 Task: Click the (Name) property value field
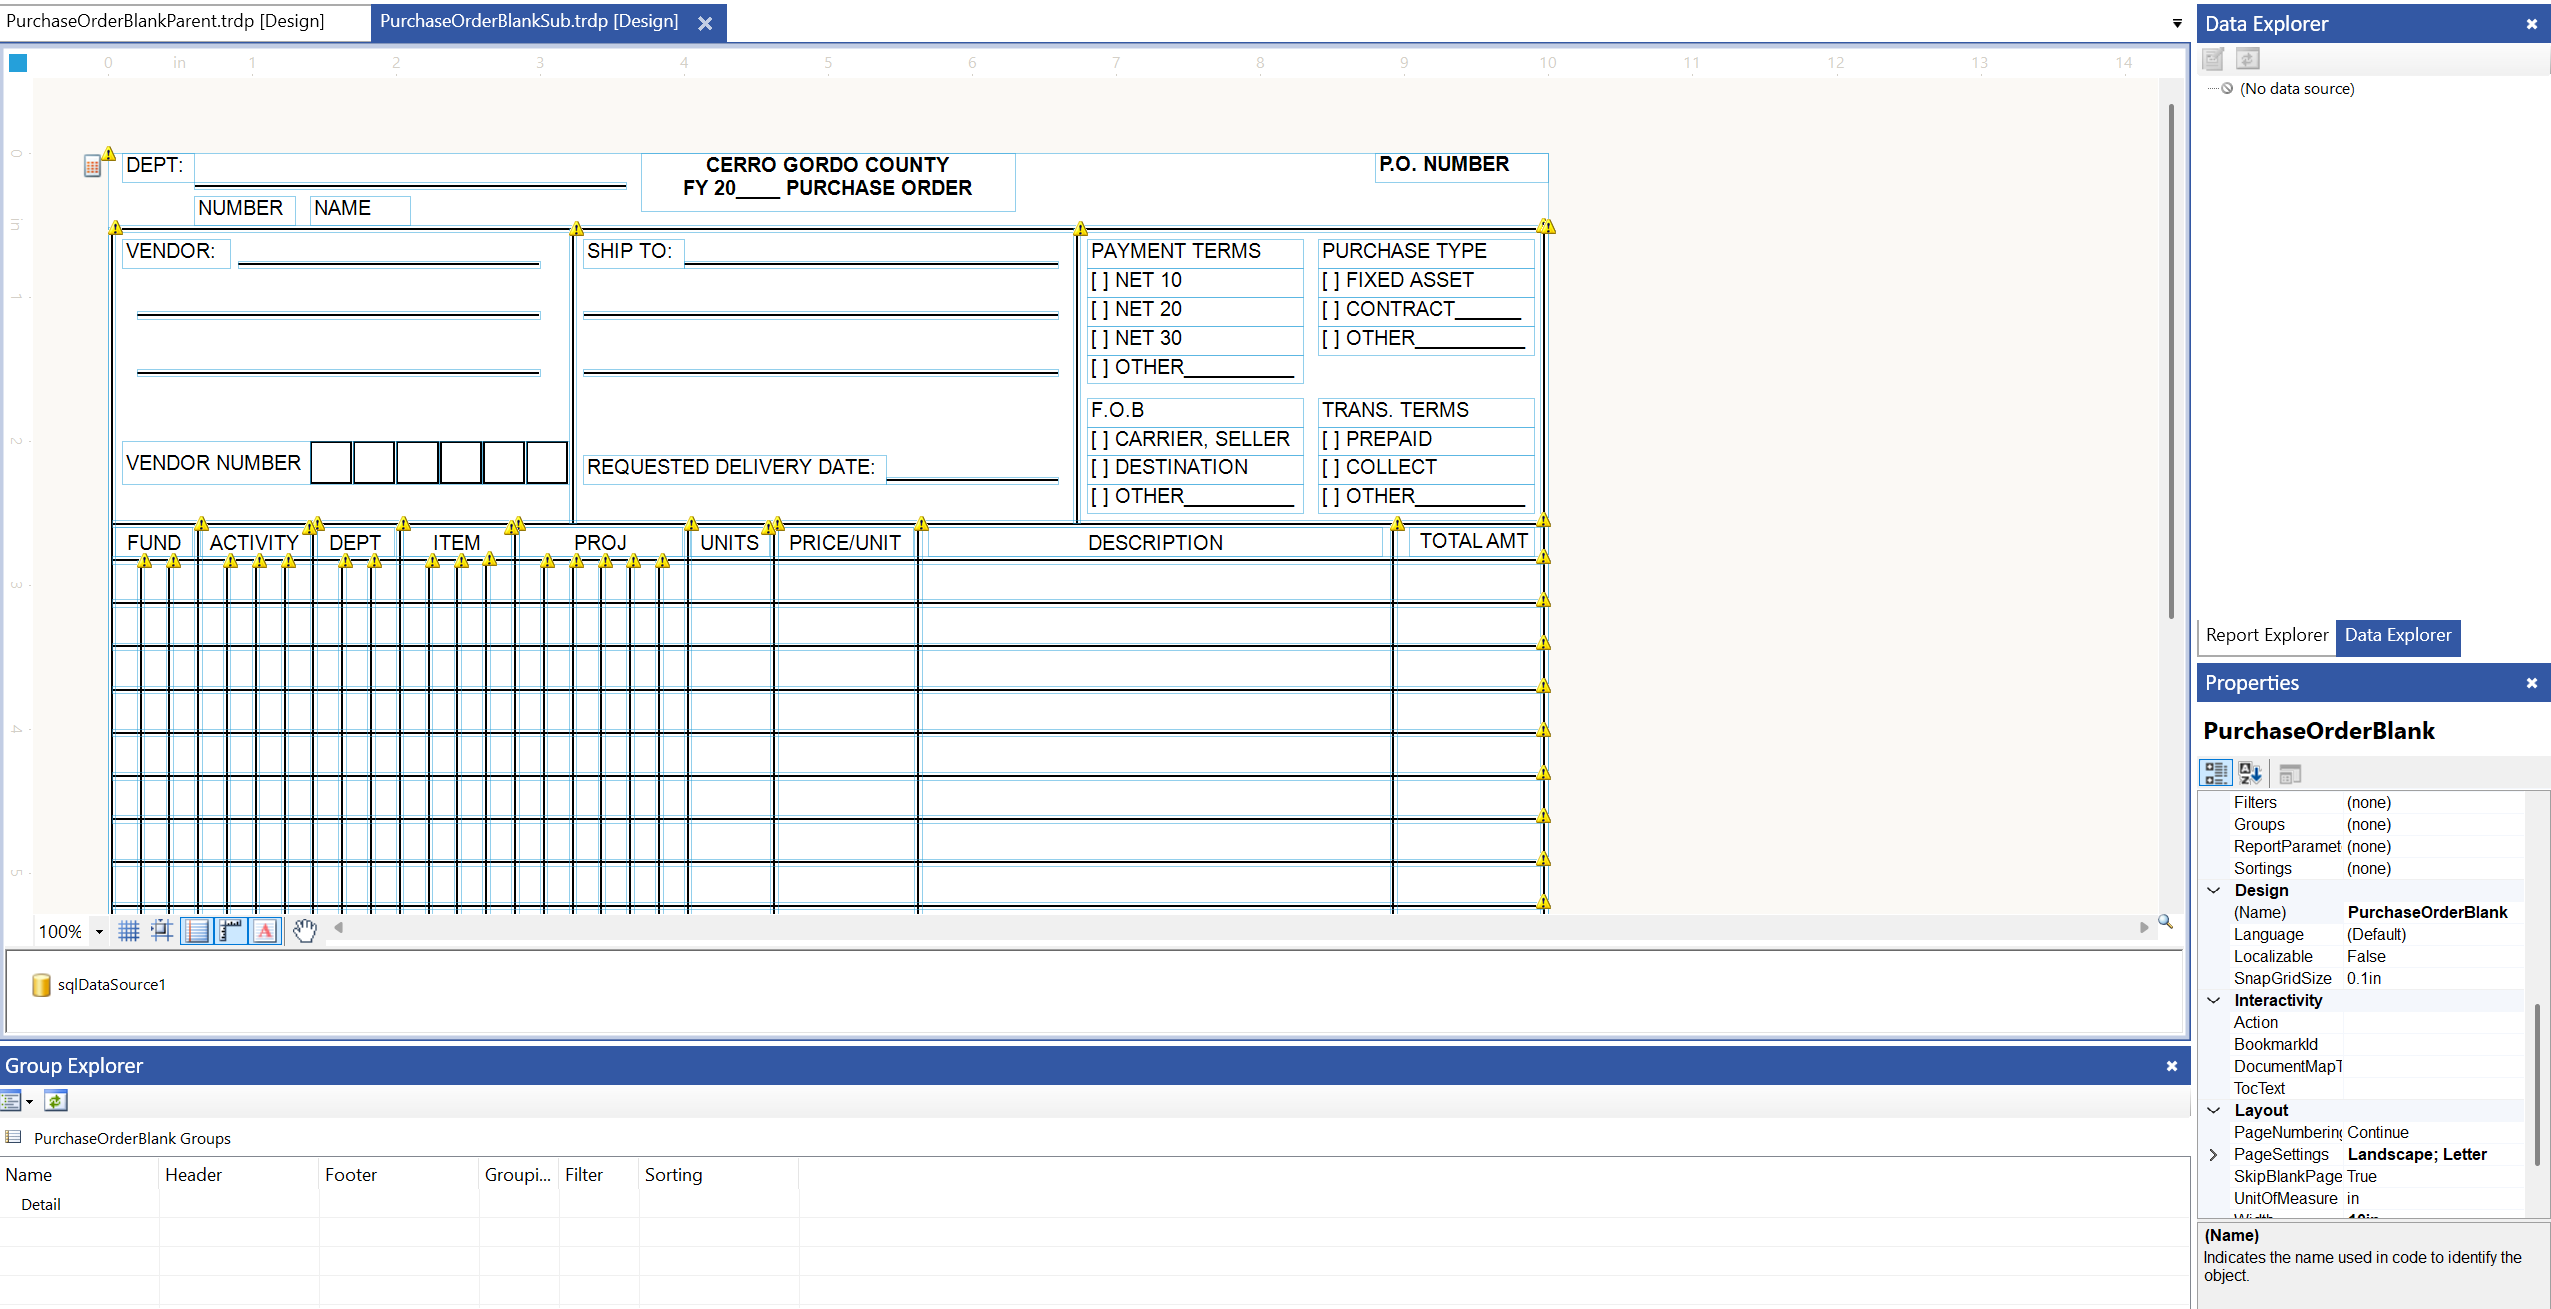[x=2427, y=912]
